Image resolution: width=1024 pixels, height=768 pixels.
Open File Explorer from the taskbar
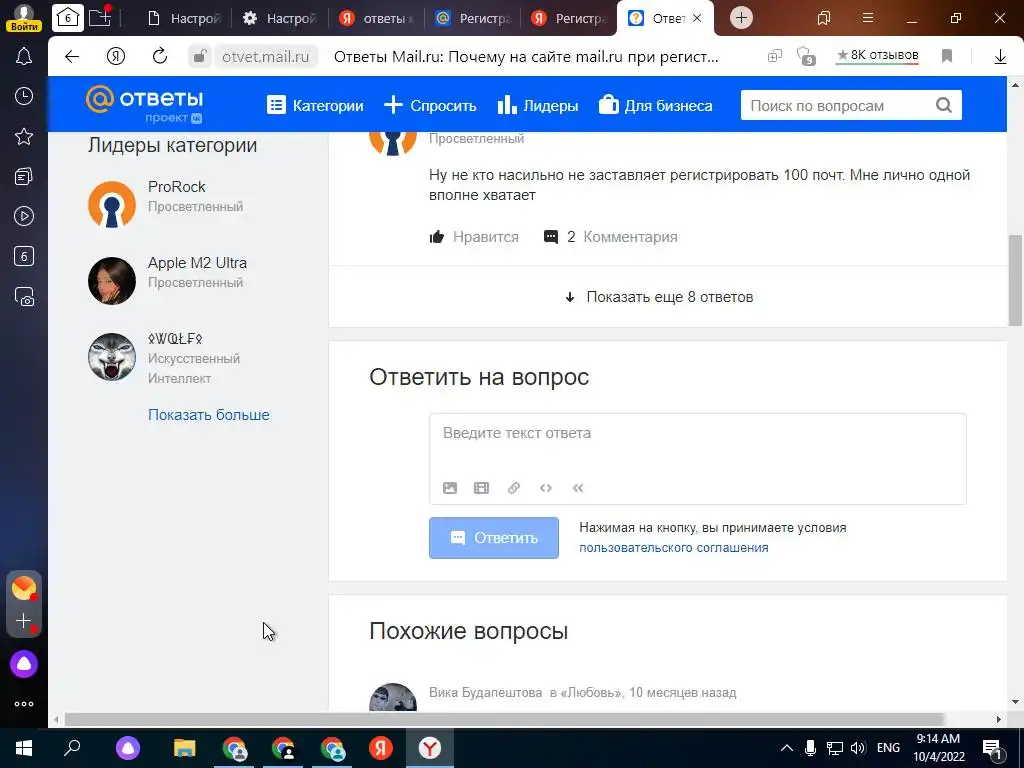coord(185,748)
